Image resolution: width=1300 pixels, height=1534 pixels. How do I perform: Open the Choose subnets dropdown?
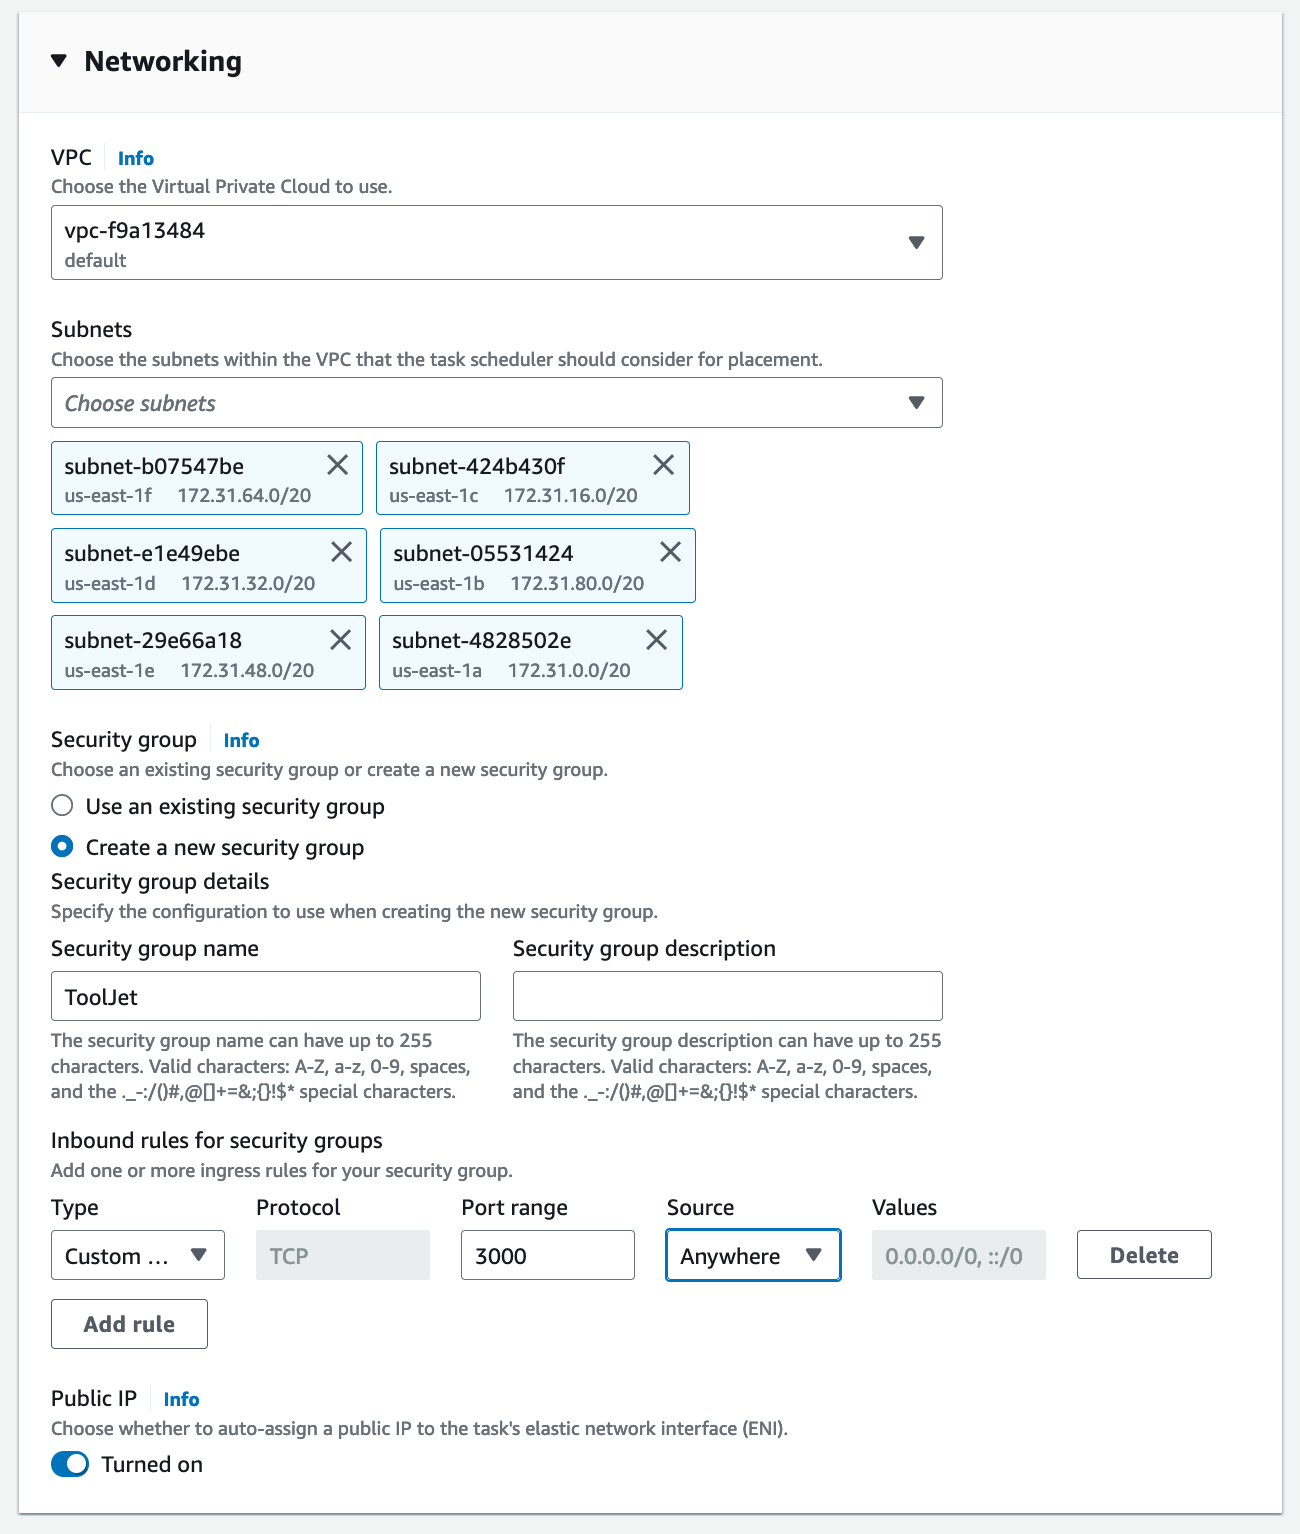pyautogui.click(x=496, y=403)
